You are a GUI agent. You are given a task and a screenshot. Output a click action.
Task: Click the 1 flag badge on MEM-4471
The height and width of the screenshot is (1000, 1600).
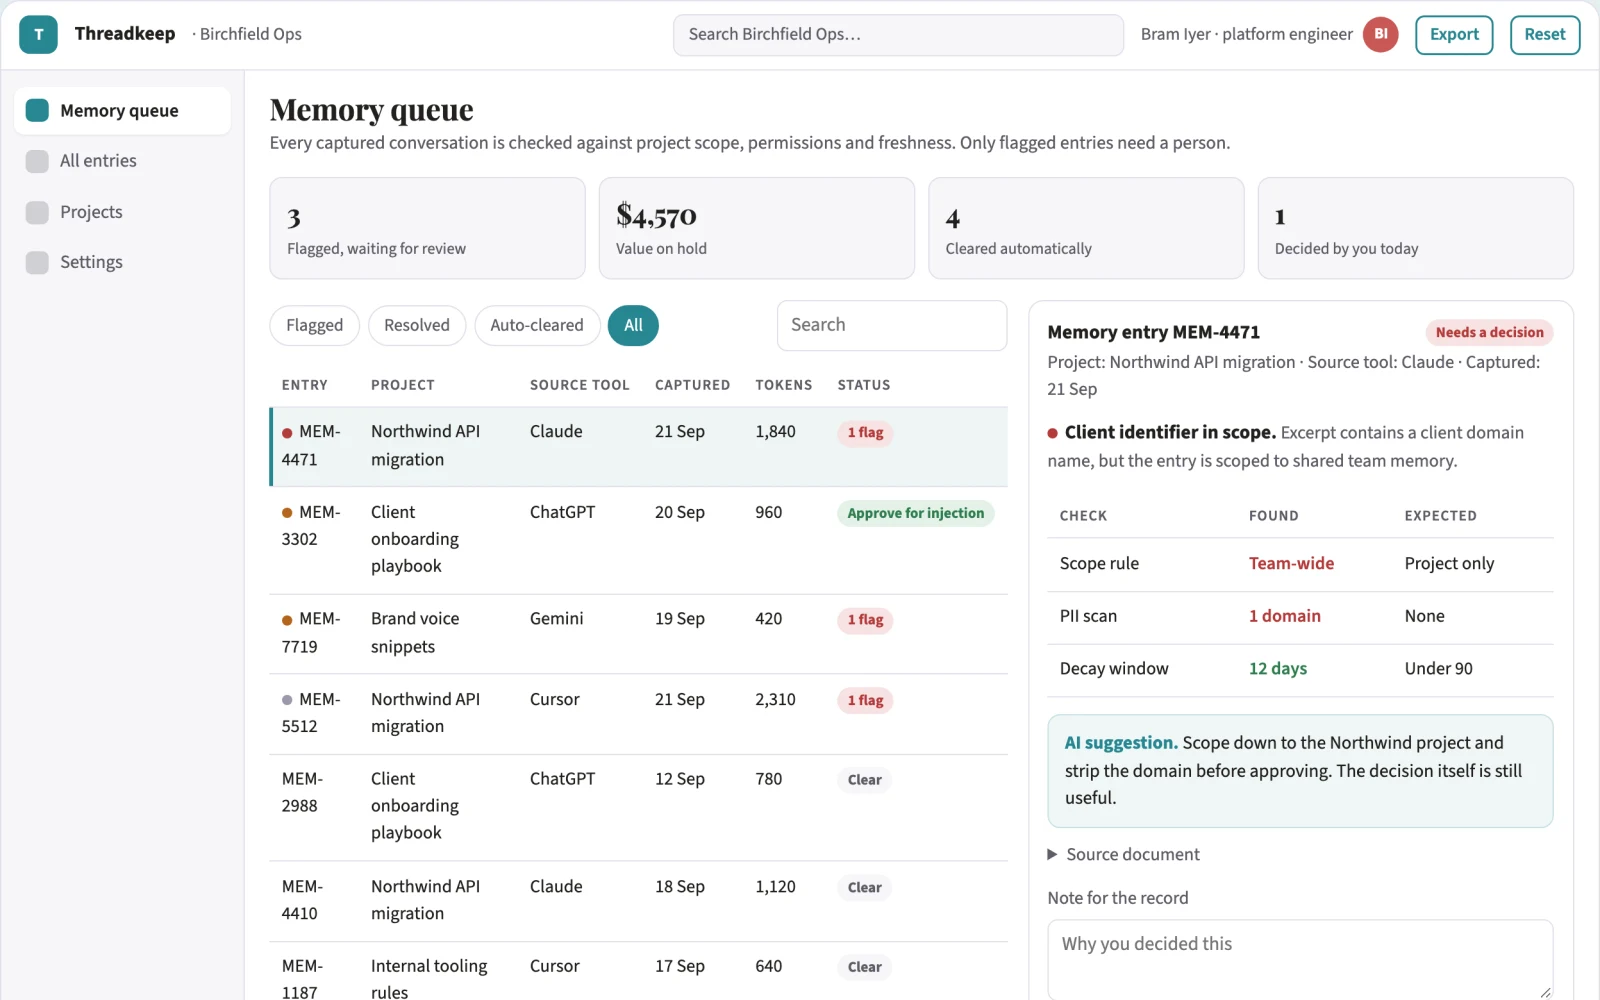click(865, 432)
